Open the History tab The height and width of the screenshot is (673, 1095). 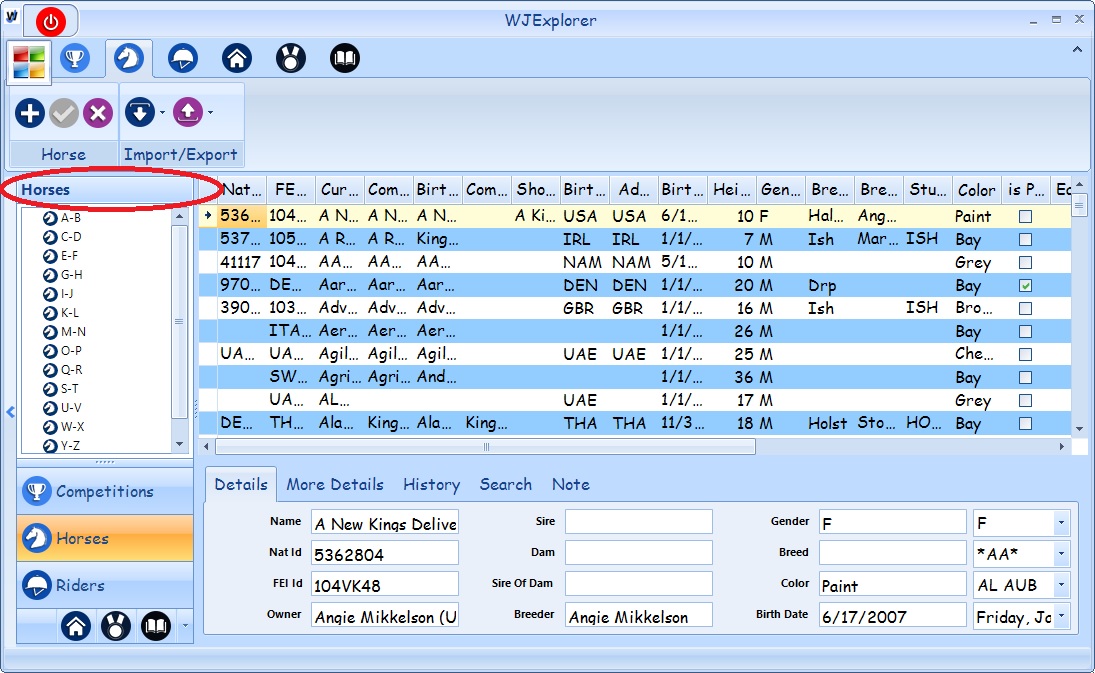[x=431, y=485]
